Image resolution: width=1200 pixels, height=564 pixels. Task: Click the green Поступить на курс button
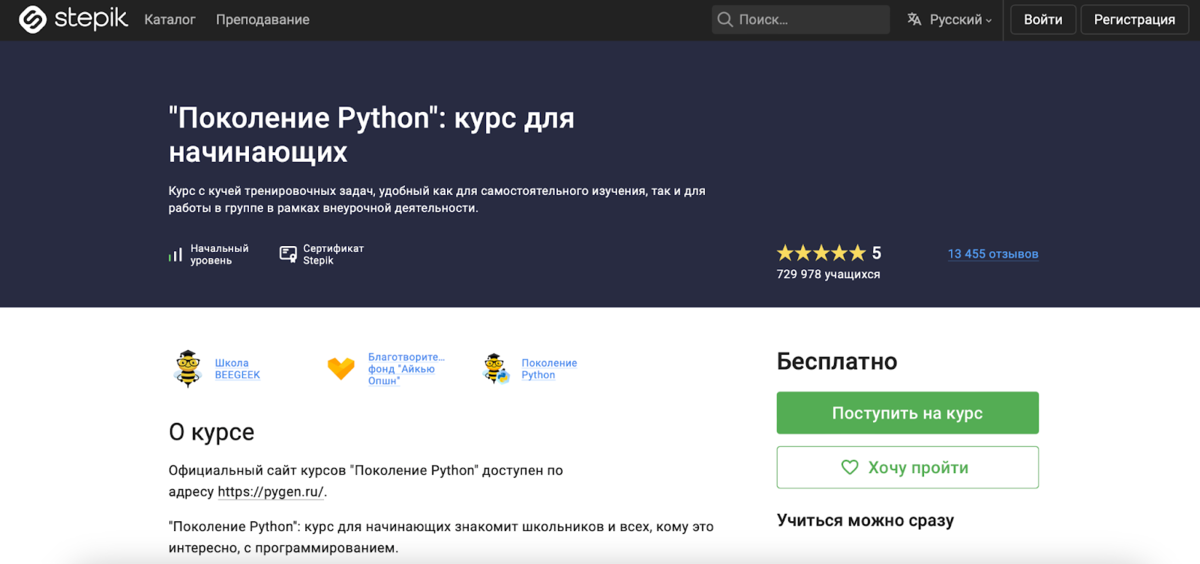(907, 413)
